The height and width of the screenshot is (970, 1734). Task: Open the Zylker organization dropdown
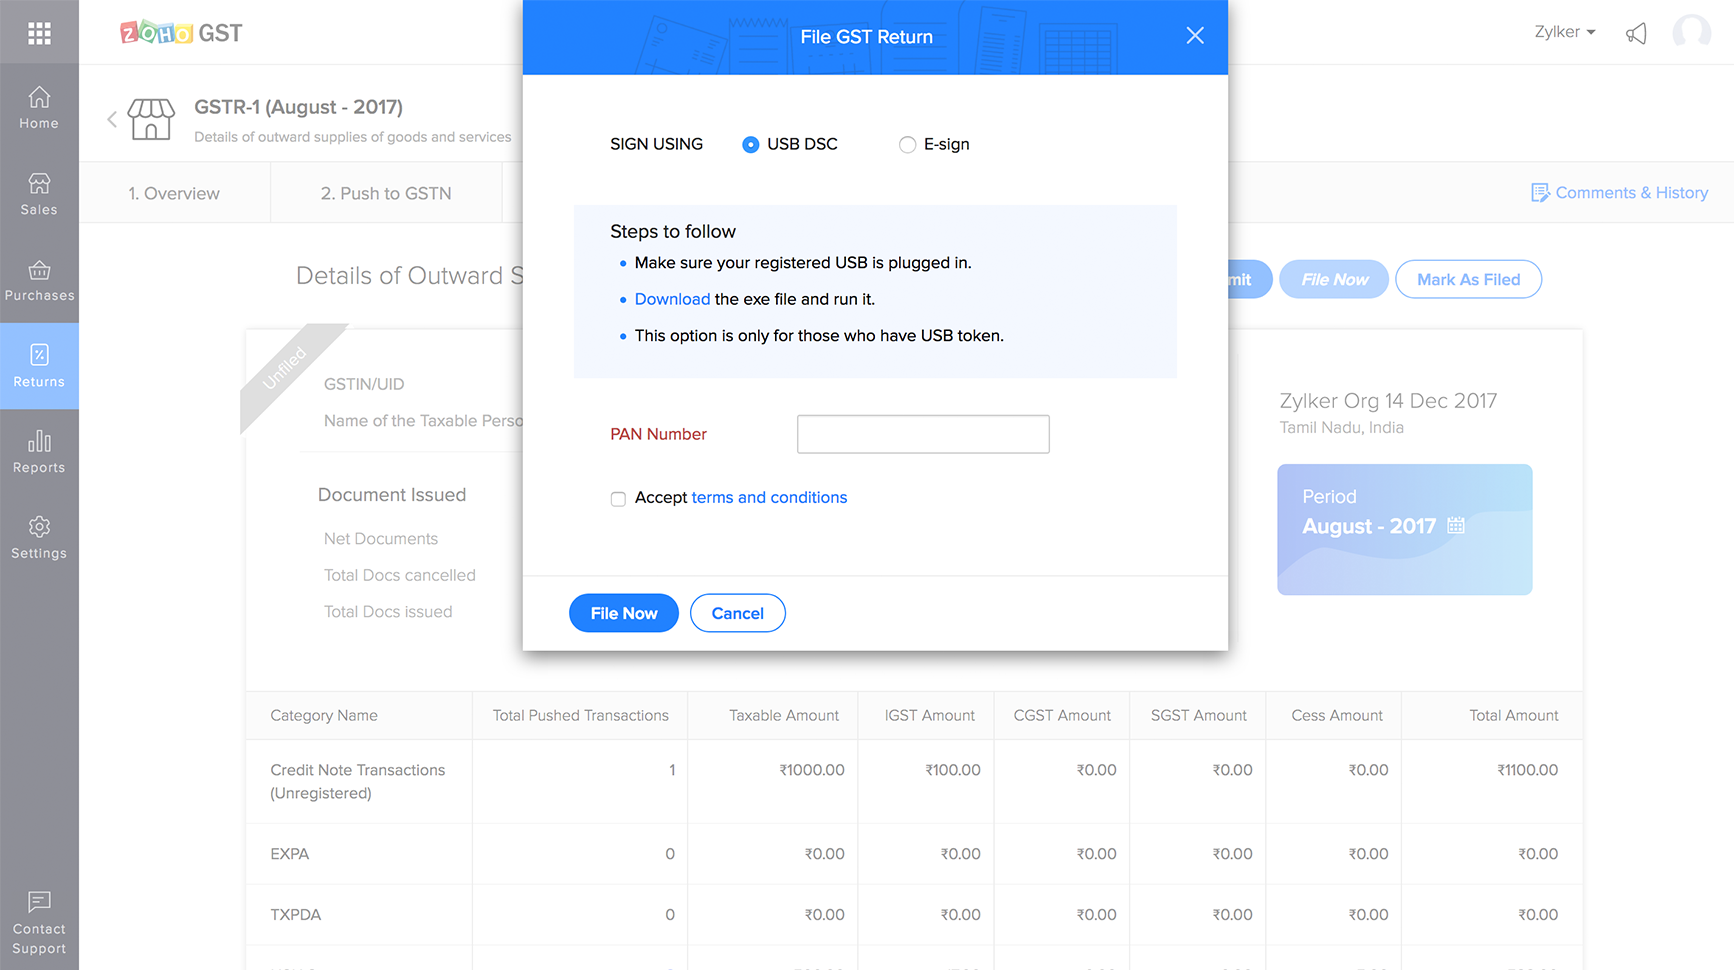[1564, 31]
